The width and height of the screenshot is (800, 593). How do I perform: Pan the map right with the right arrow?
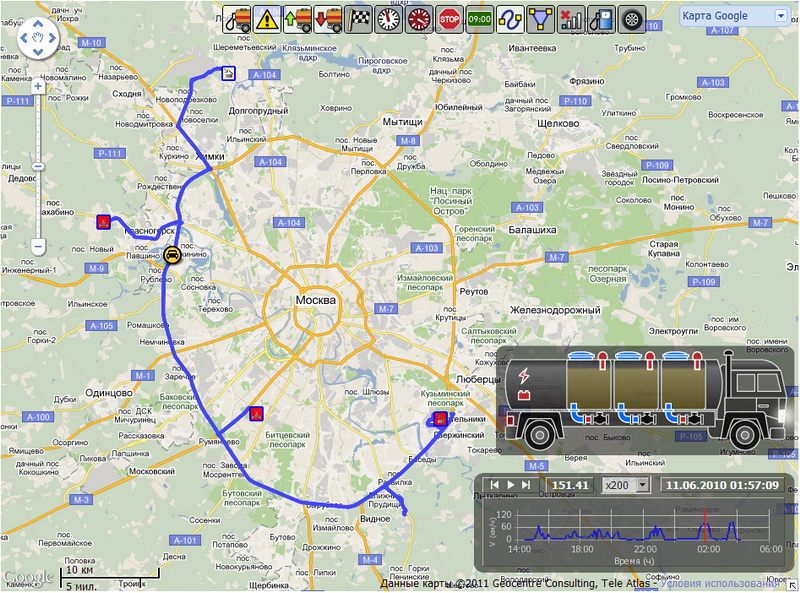click(x=53, y=38)
